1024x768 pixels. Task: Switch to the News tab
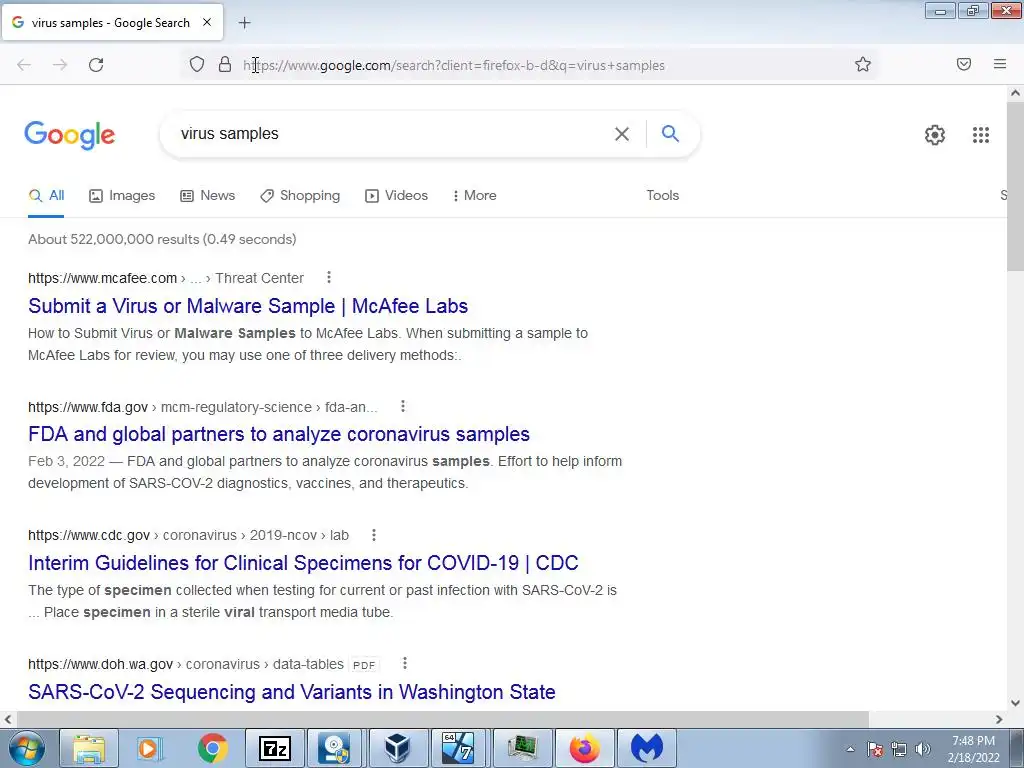coord(208,195)
